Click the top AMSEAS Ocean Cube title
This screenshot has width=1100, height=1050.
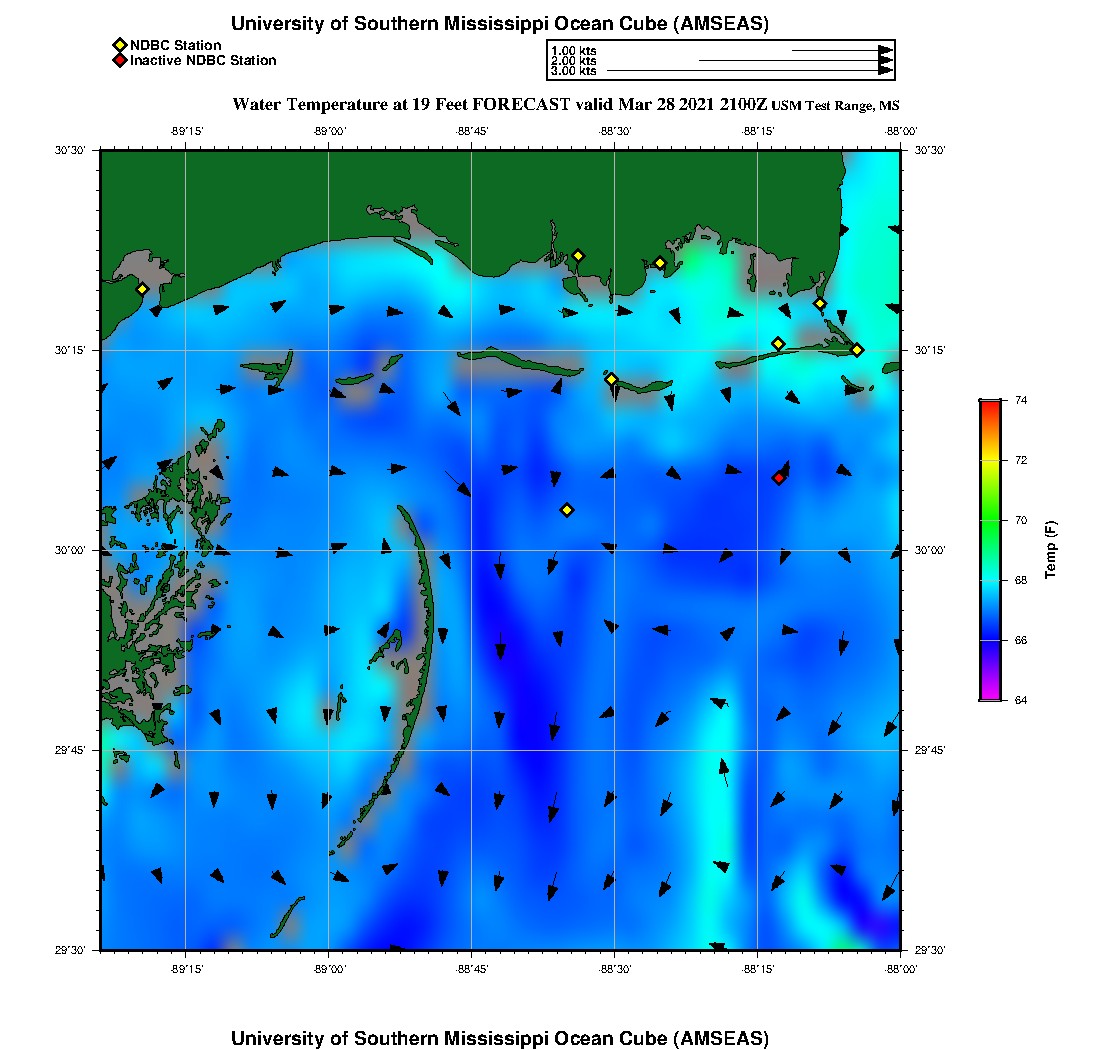point(499,24)
